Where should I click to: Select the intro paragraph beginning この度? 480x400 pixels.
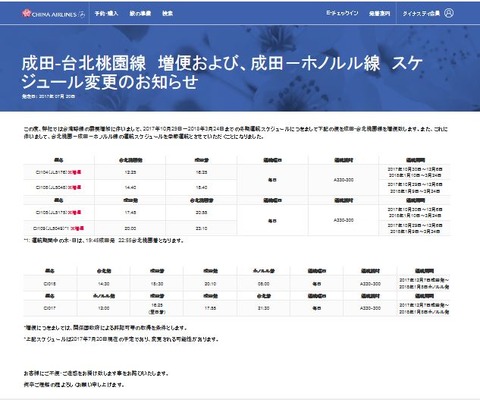pos(236,132)
